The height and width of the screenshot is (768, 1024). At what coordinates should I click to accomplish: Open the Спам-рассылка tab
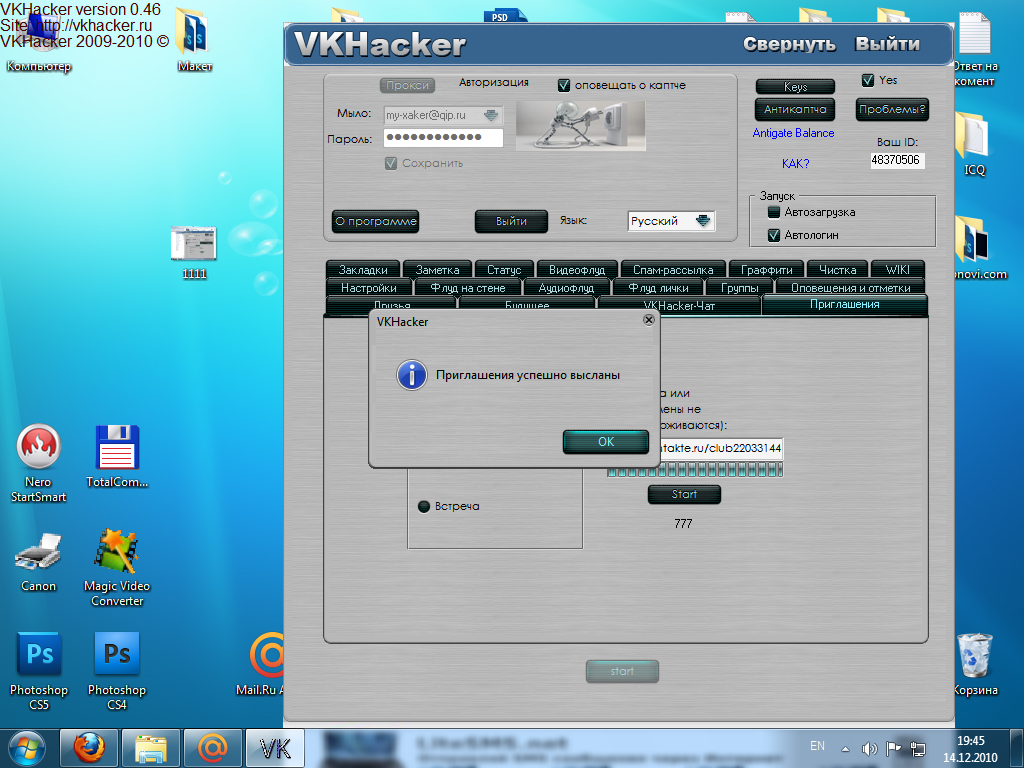point(673,270)
